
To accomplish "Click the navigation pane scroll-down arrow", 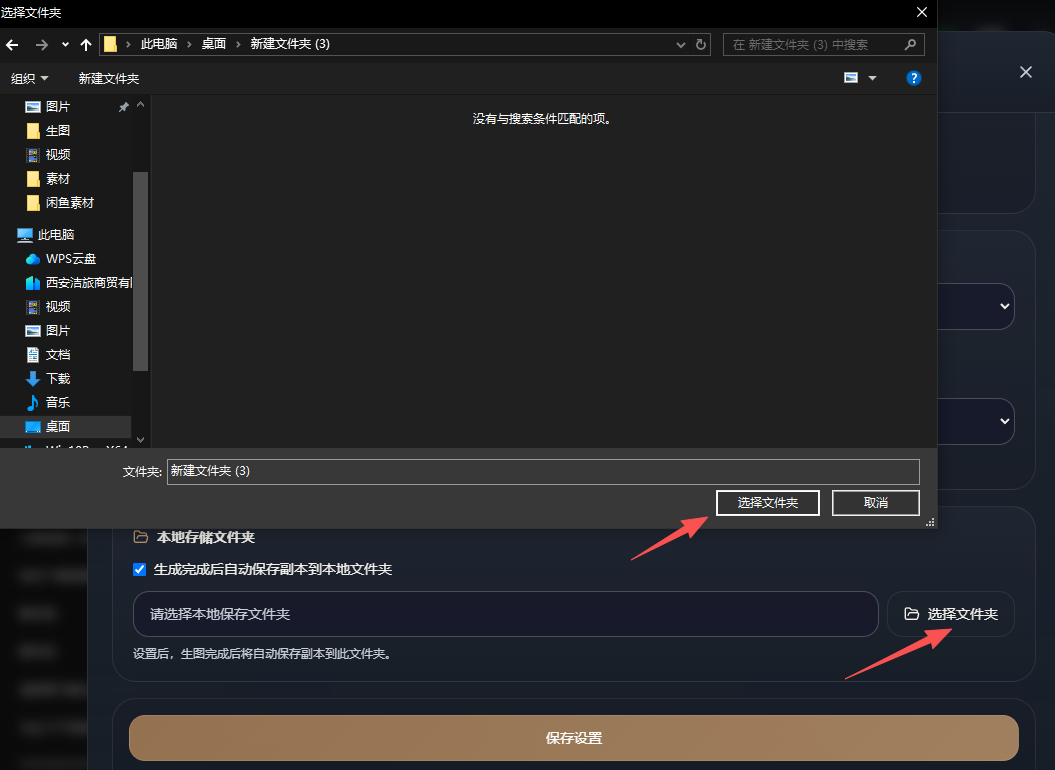I will tap(141, 440).
